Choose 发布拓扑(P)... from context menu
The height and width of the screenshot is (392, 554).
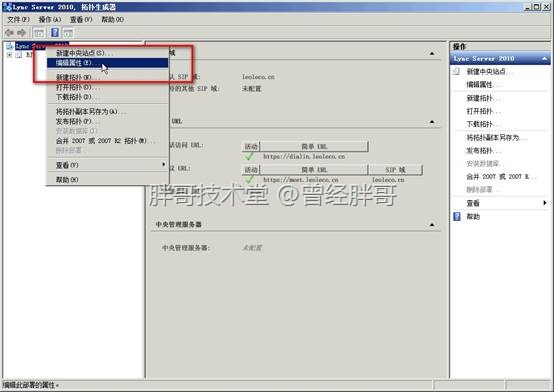[x=107, y=121]
